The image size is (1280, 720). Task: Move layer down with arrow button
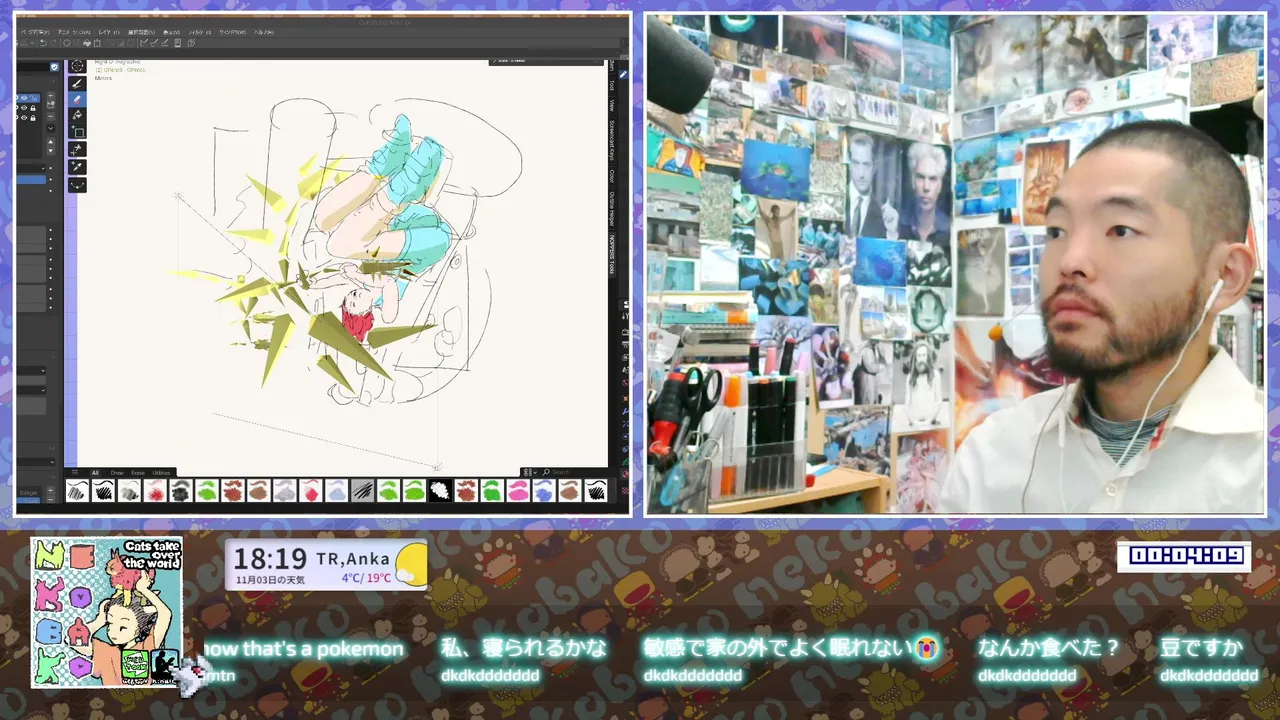(51, 150)
